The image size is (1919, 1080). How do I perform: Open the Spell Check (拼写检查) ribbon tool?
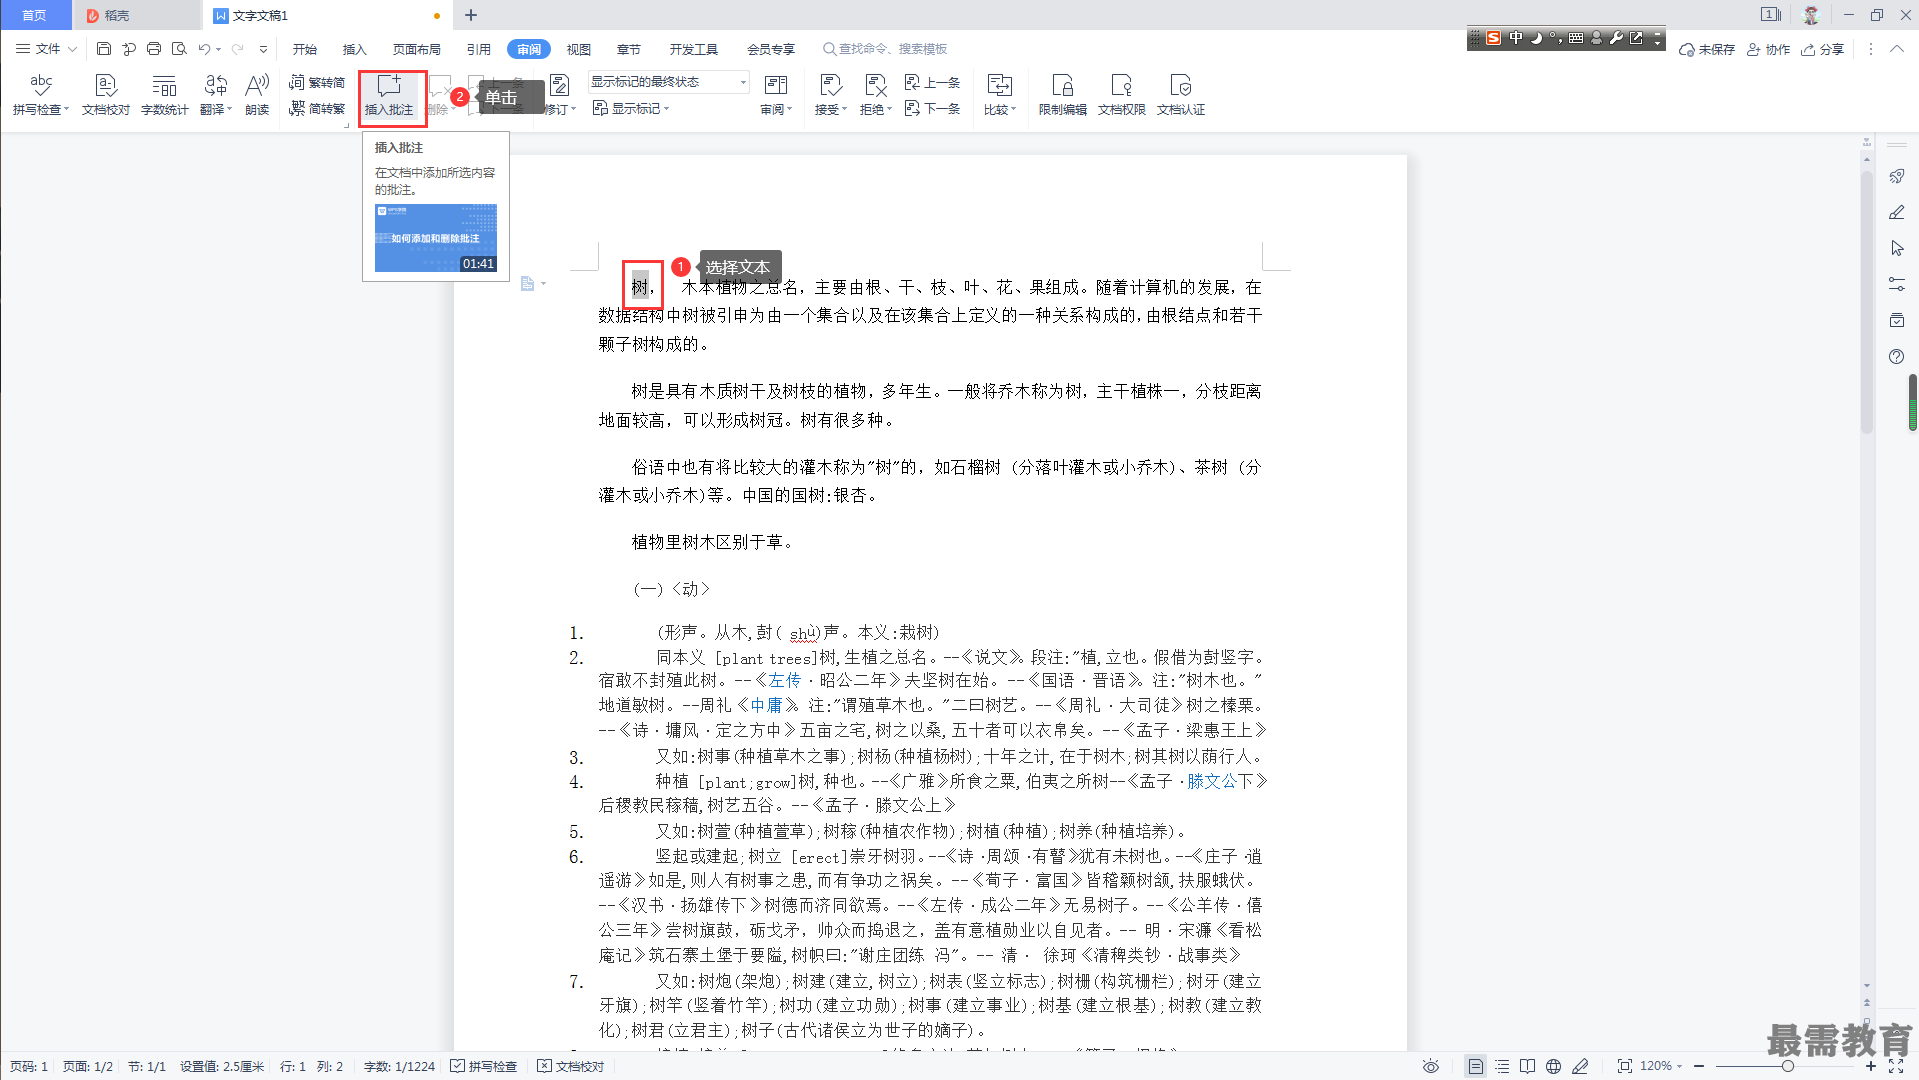[x=41, y=96]
